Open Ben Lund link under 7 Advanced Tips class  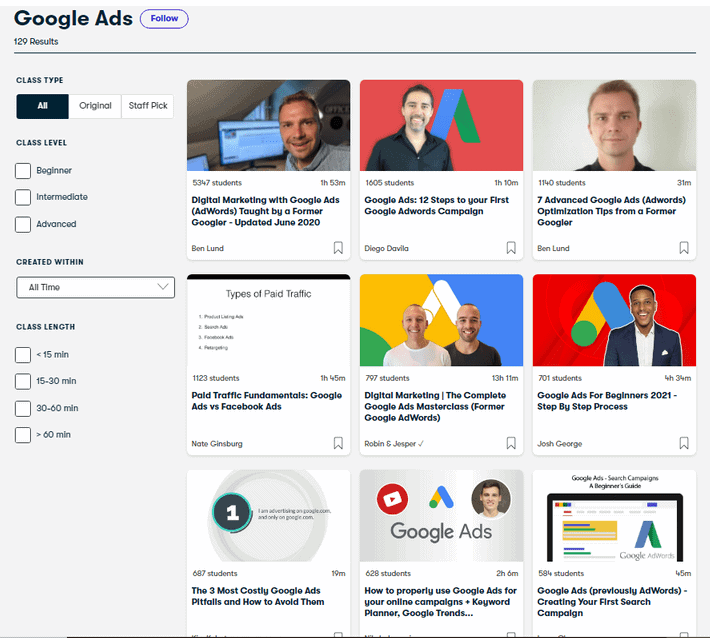pos(553,248)
